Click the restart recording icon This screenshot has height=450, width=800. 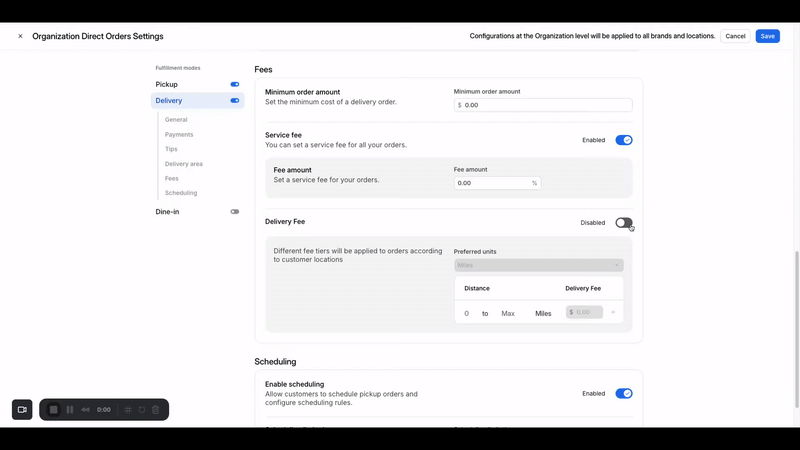coord(142,410)
